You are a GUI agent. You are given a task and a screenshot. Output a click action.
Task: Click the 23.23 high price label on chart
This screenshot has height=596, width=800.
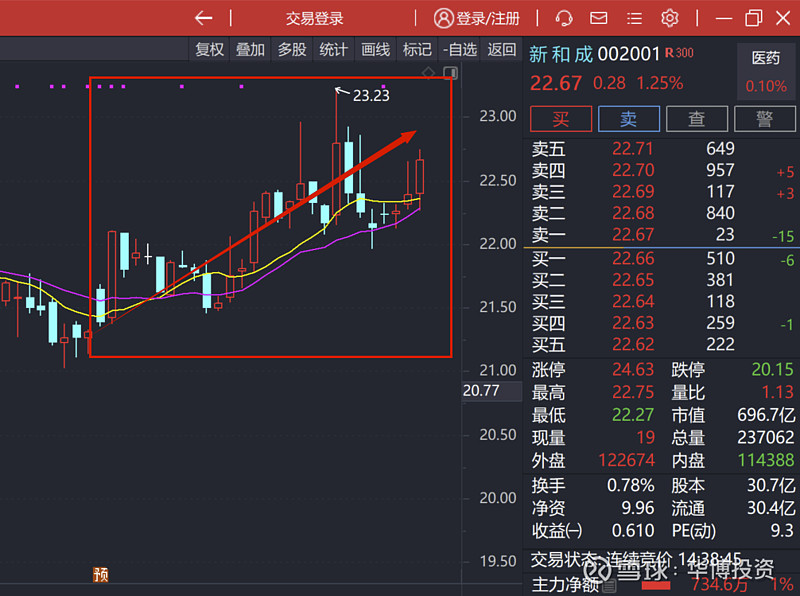[371, 96]
